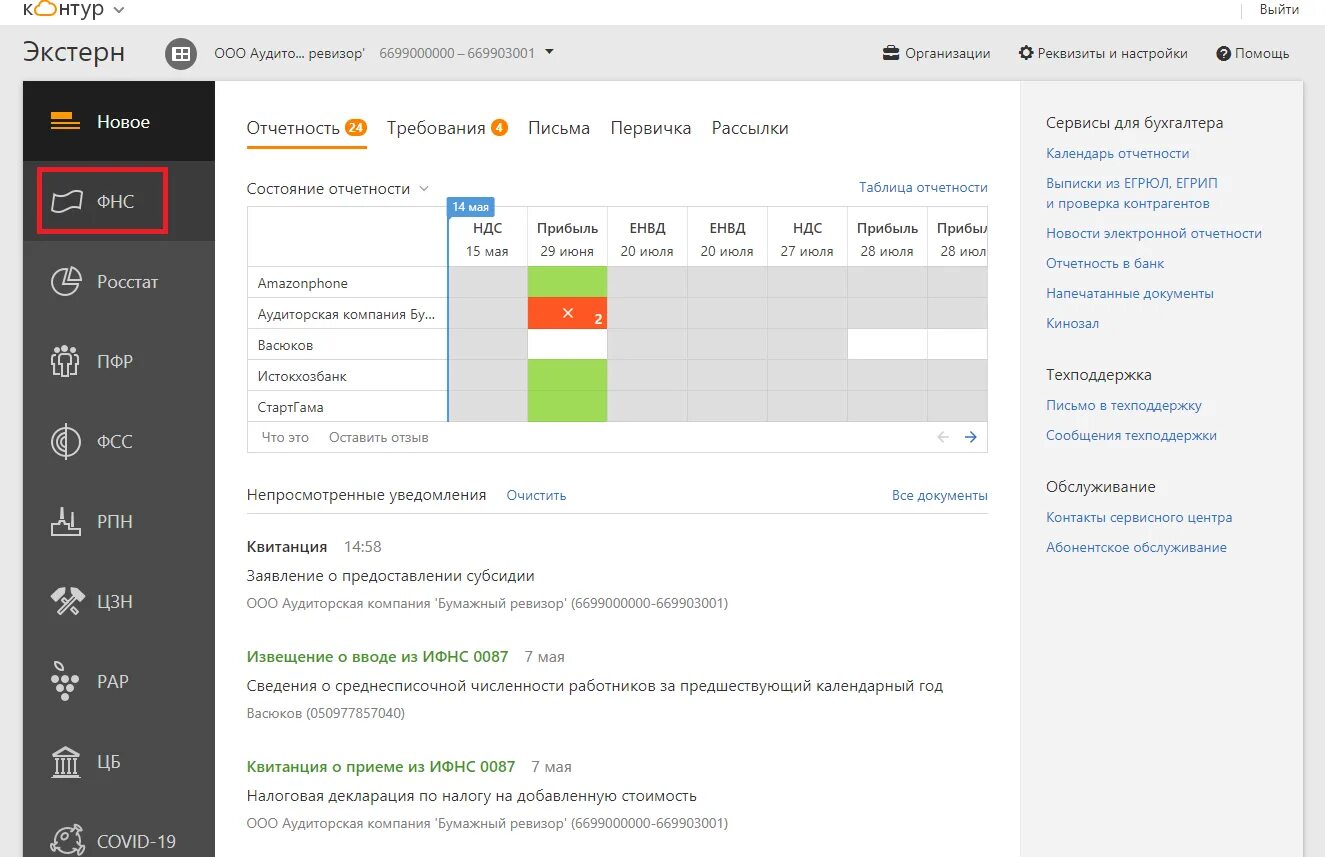Open the Рассылки tab
Image resolution: width=1325 pixels, height=857 pixels.
tap(750, 128)
